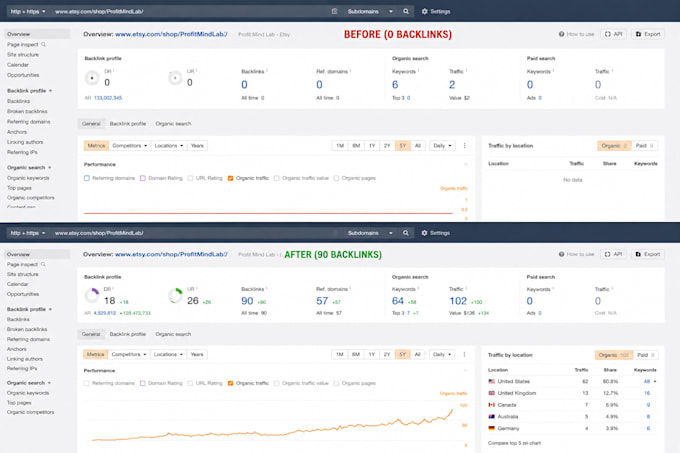Open Top pages in the after panel sidebar

click(19, 403)
